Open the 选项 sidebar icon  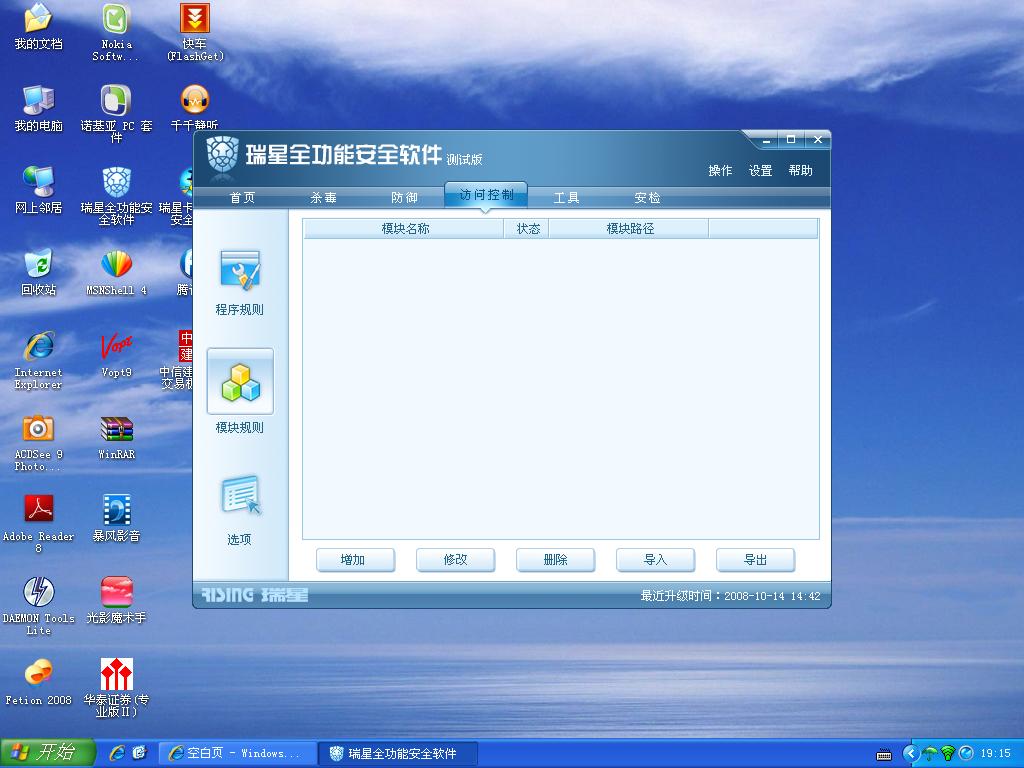point(240,494)
